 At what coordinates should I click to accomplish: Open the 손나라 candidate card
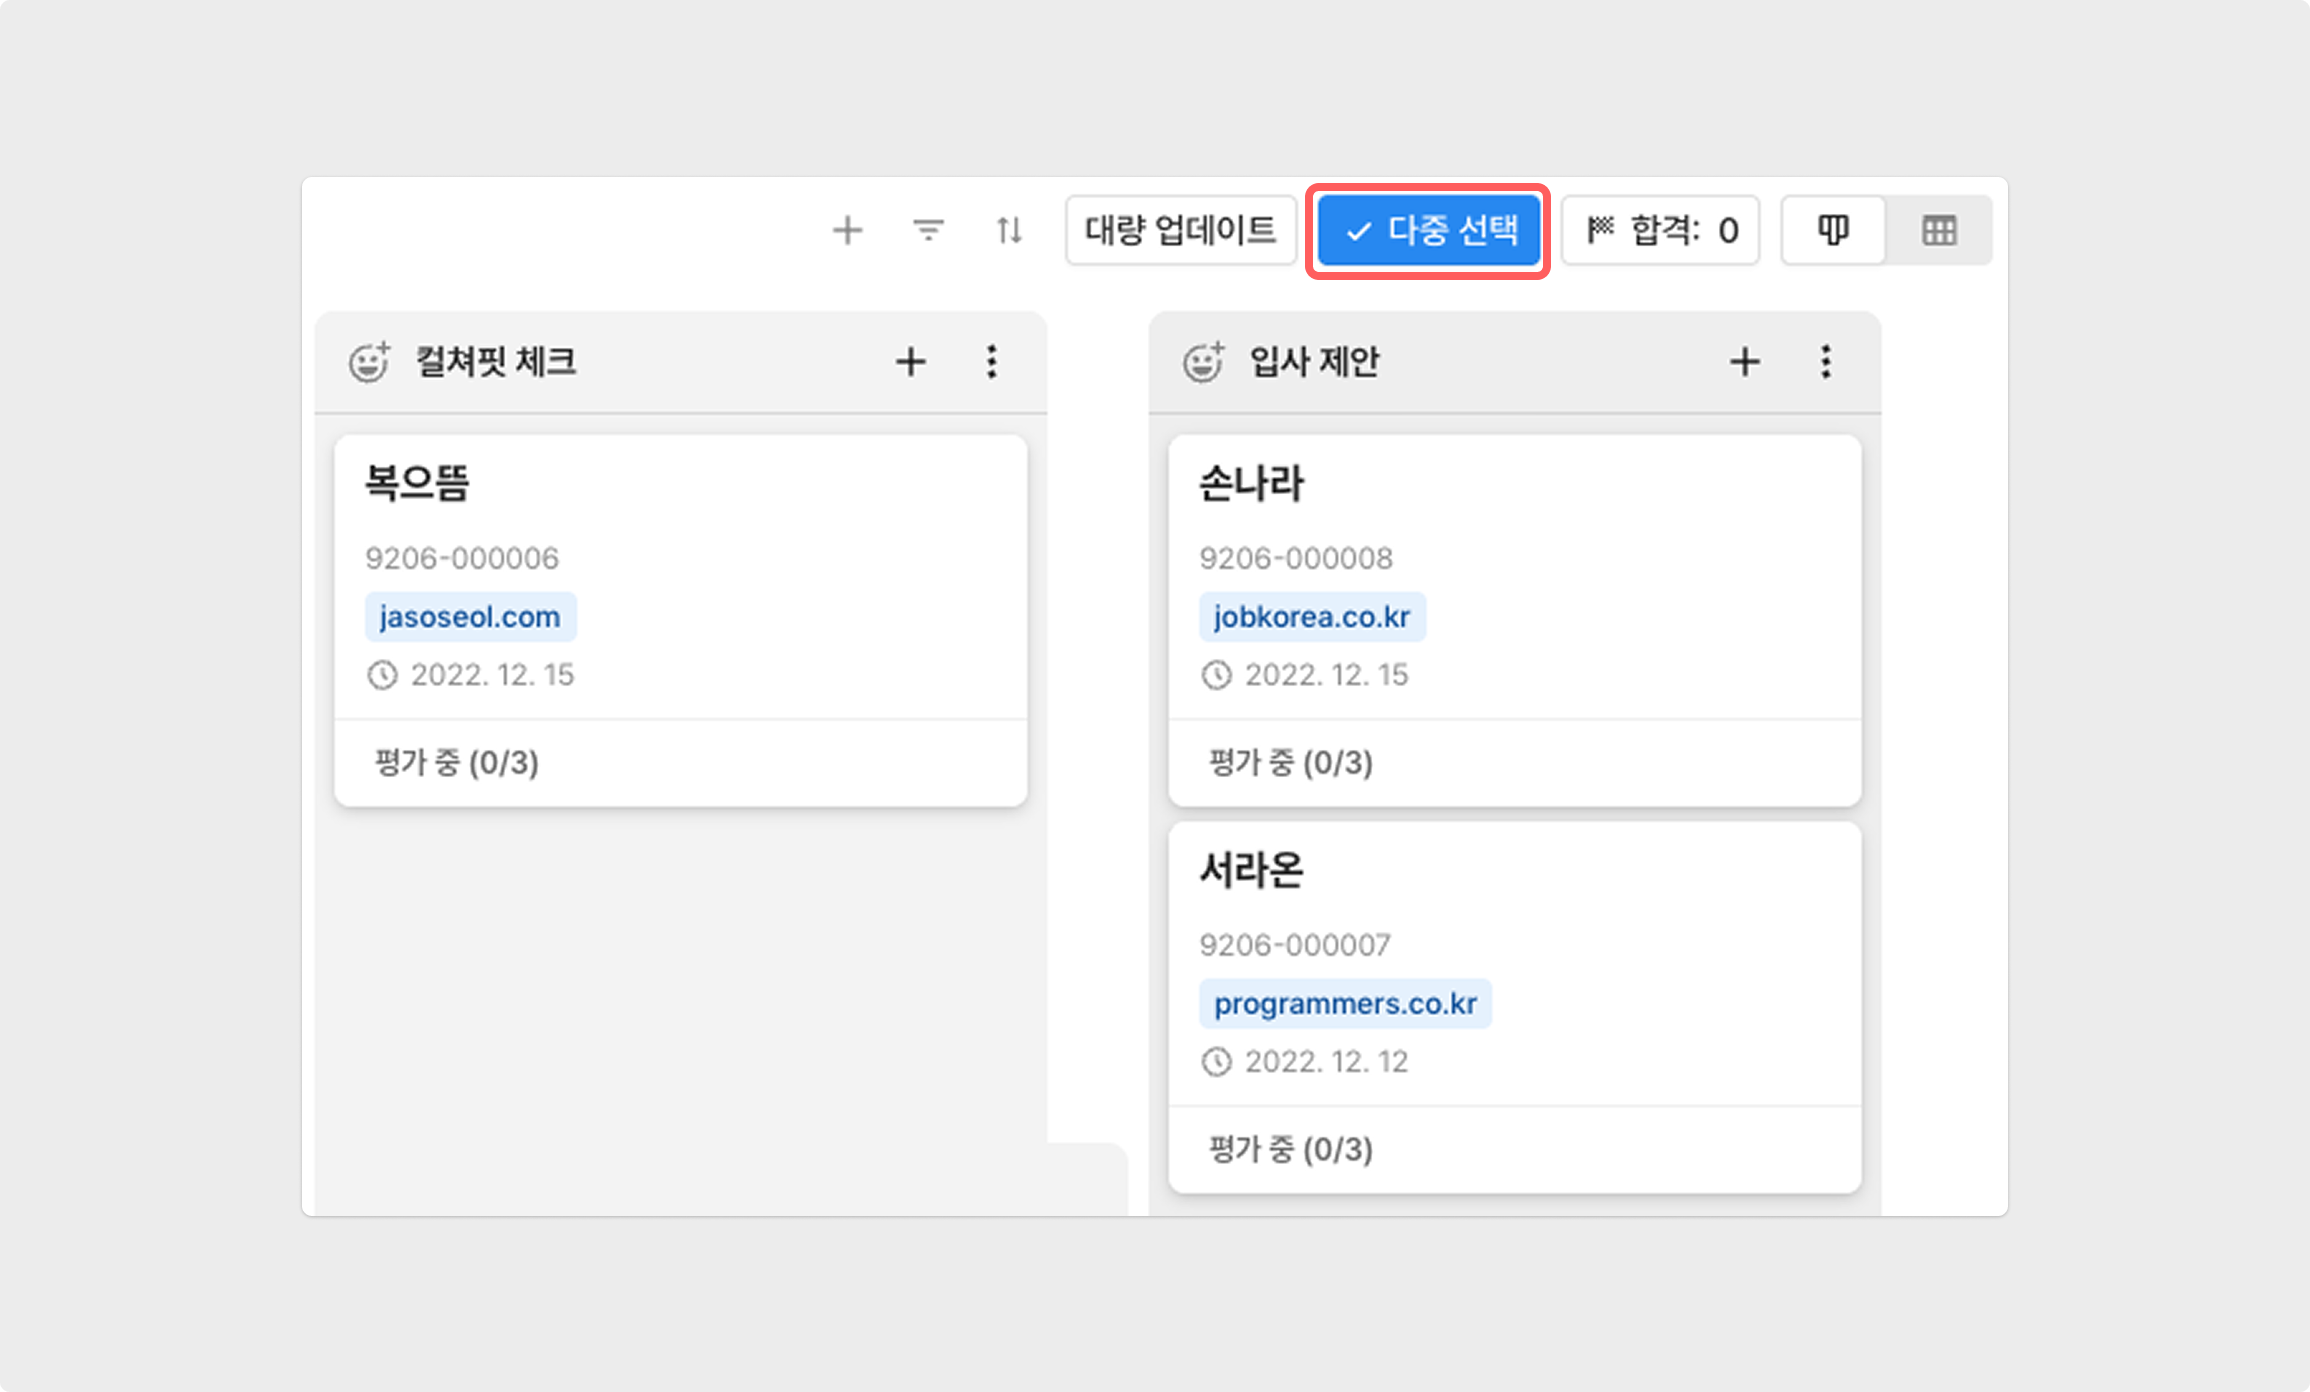pyautogui.click(x=1515, y=620)
